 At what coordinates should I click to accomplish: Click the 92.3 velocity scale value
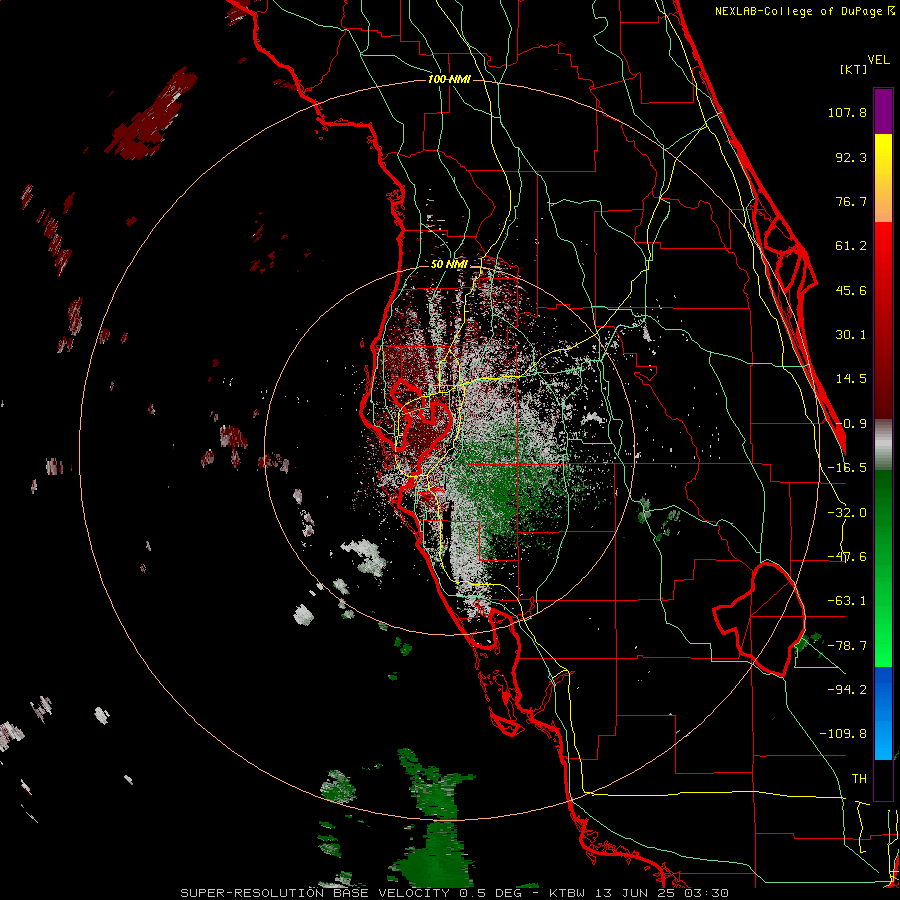click(851, 157)
